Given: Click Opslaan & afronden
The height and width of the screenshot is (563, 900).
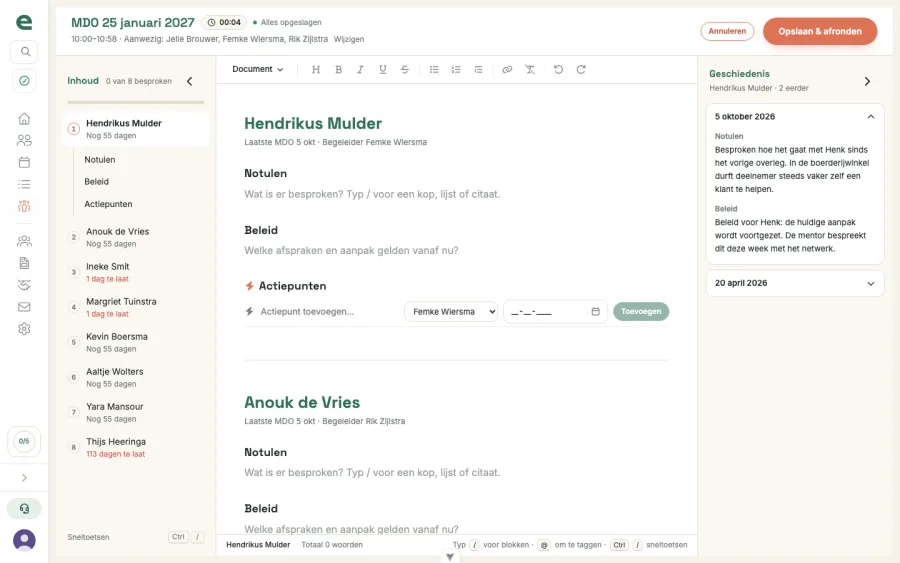Looking at the screenshot, I should (x=820, y=31).
